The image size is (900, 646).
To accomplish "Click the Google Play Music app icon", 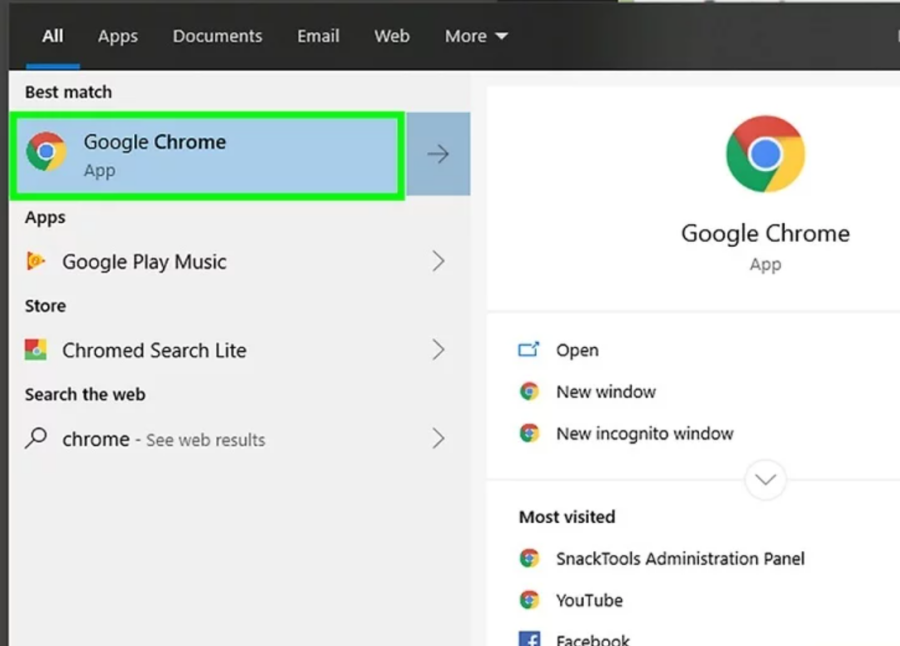I will coord(36,261).
